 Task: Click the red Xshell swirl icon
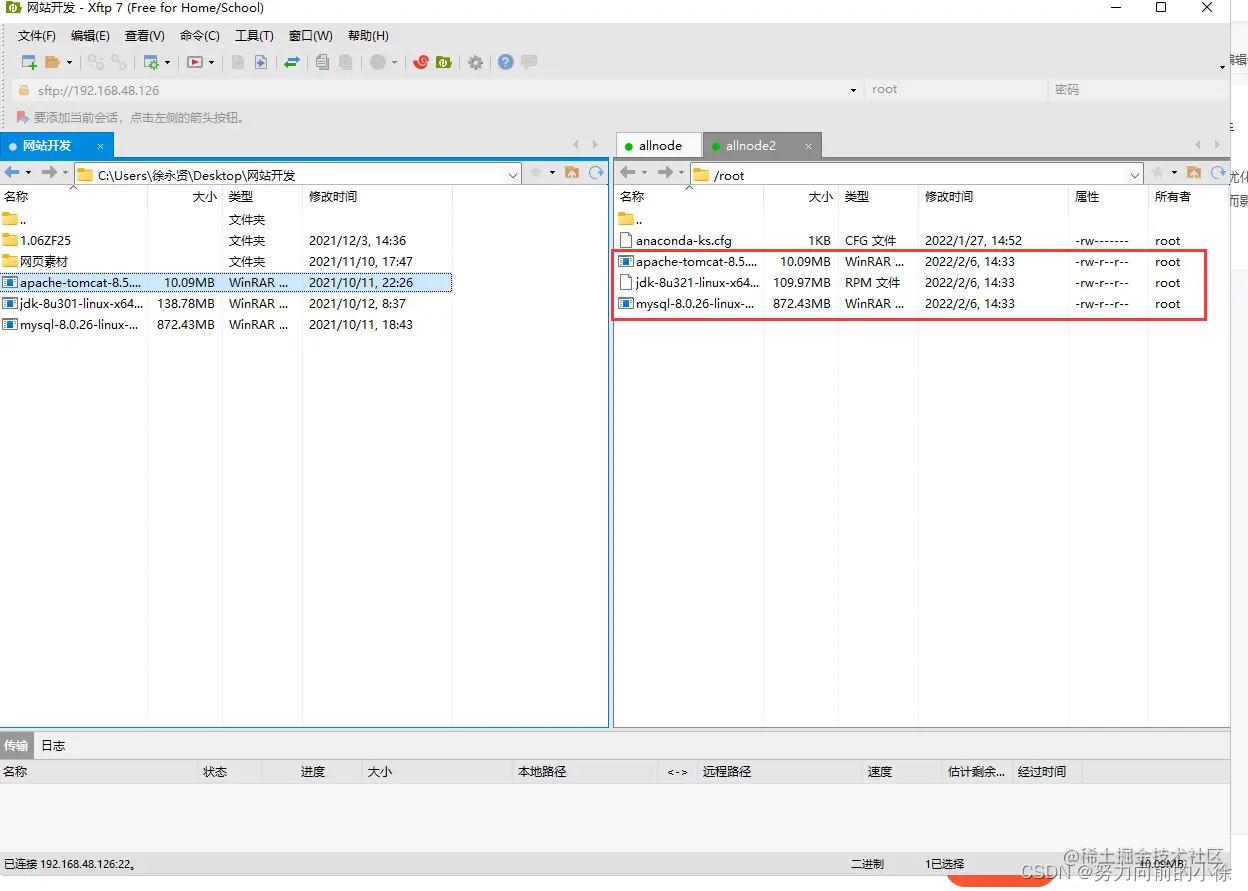coord(421,62)
